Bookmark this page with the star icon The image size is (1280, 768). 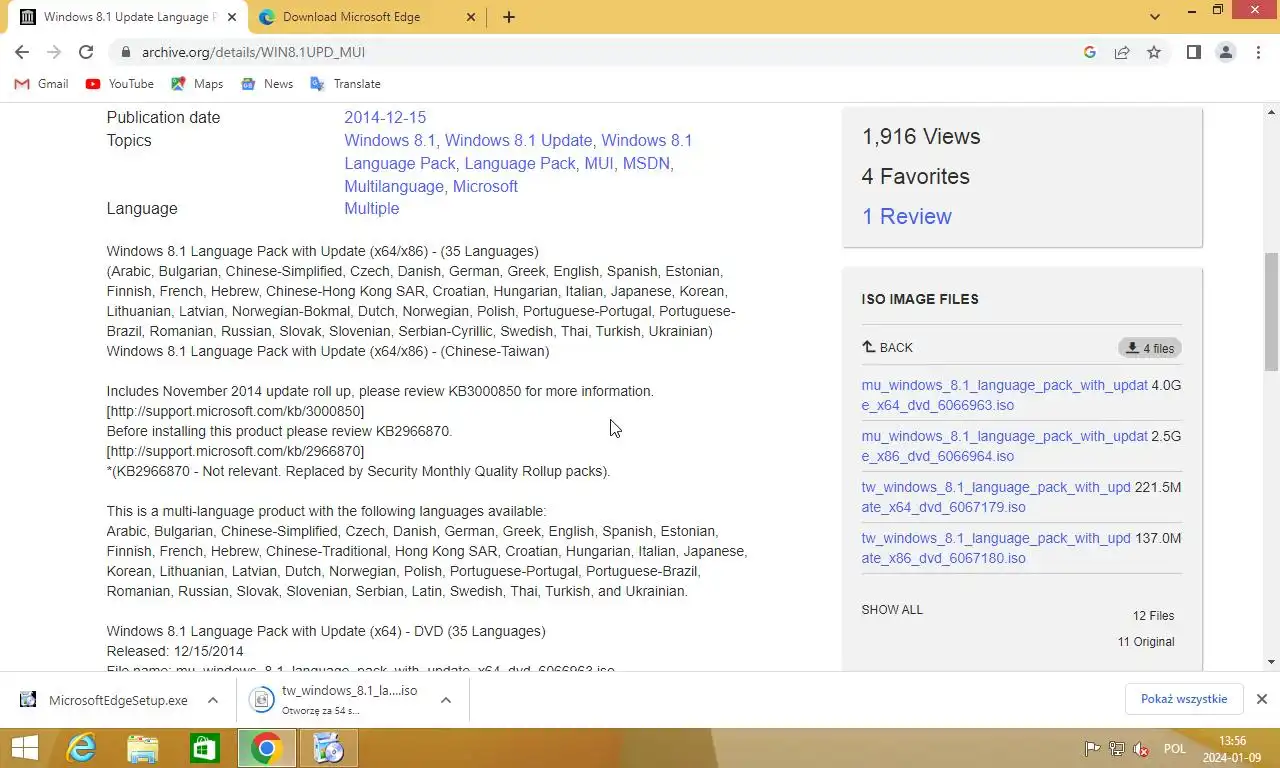tap(1154, 52)
